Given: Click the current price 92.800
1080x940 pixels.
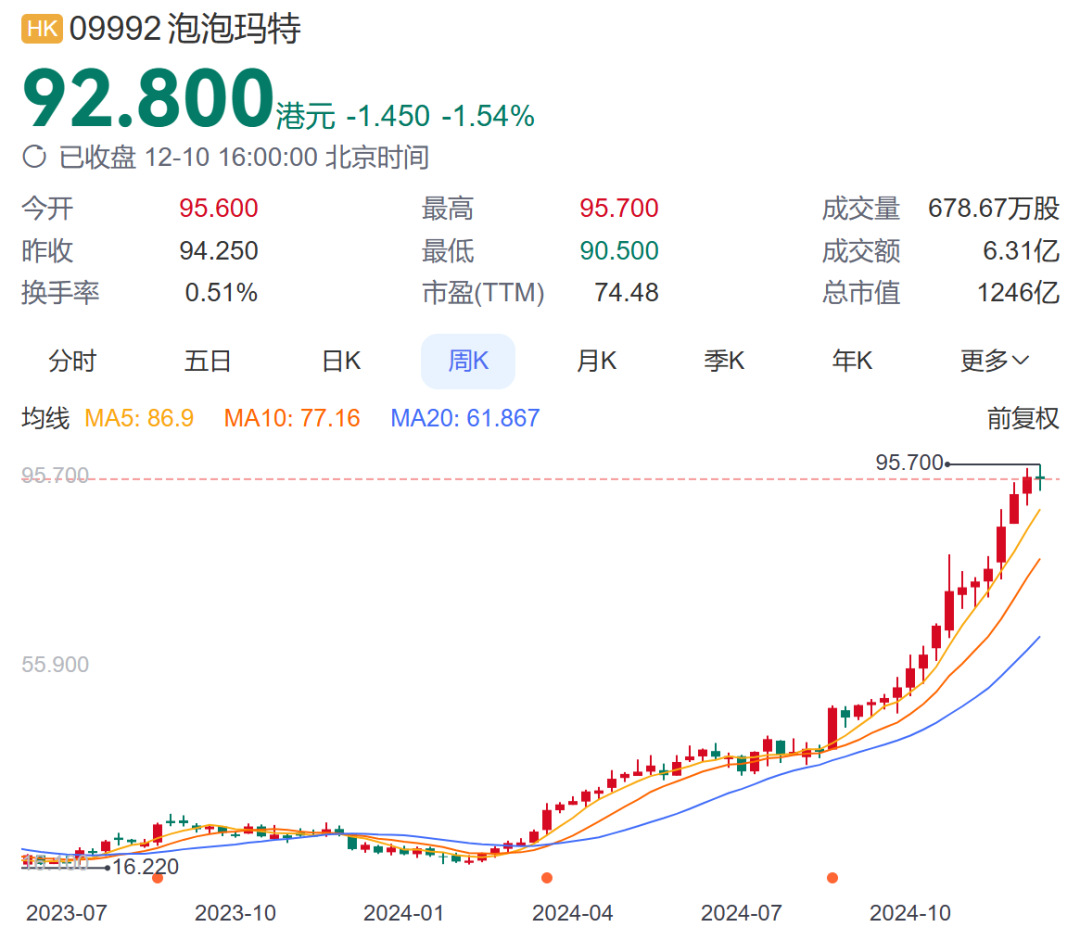Looking at the screenshot, I should pyautogui.click(x=148, y=98).
